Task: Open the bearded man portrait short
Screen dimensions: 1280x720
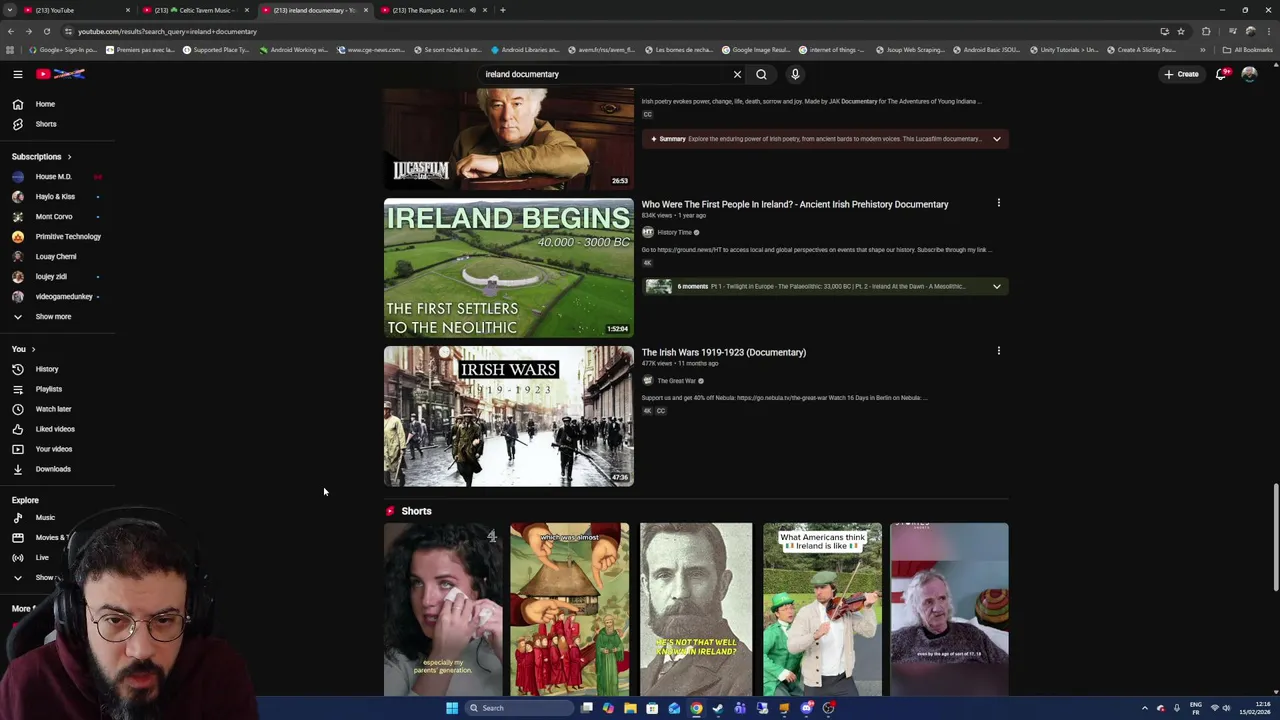Action: pos(696,609)
